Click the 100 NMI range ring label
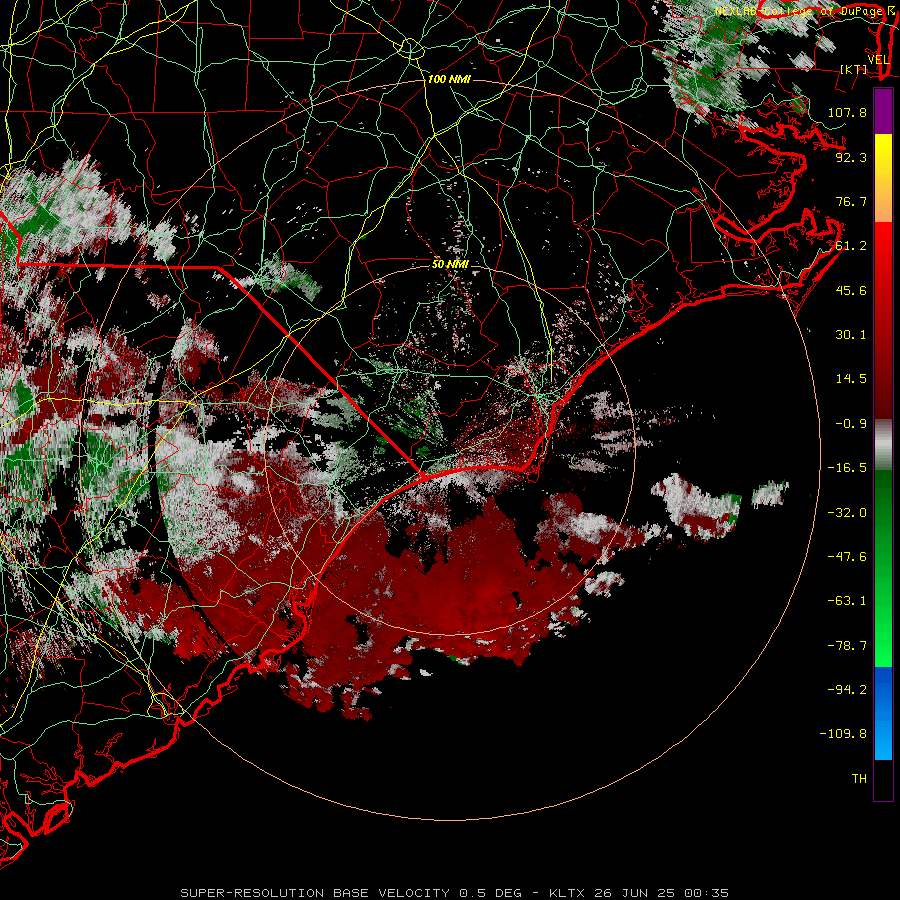 point(449,79)
